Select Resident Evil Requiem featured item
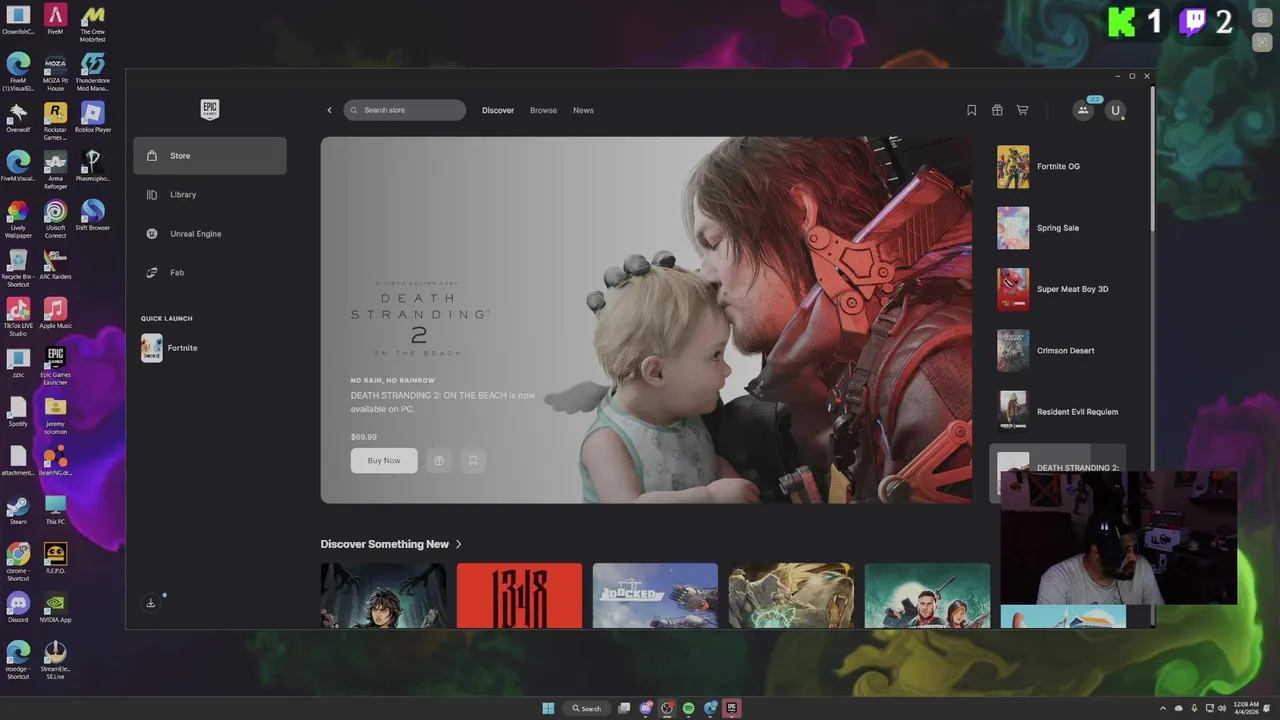Viewport: 1280px width, 720px height. 1058,412
